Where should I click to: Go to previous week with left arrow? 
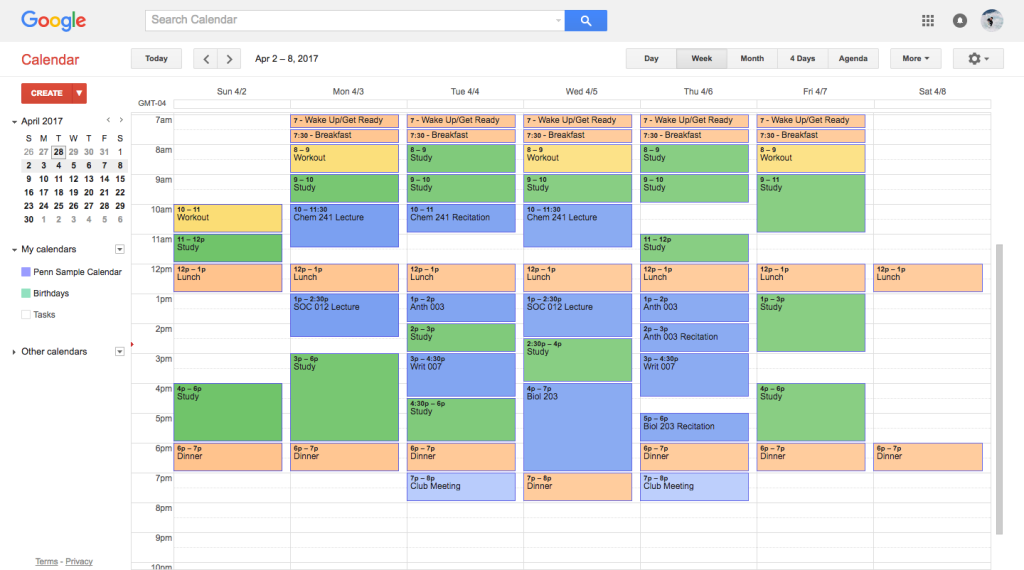(206, 59)
